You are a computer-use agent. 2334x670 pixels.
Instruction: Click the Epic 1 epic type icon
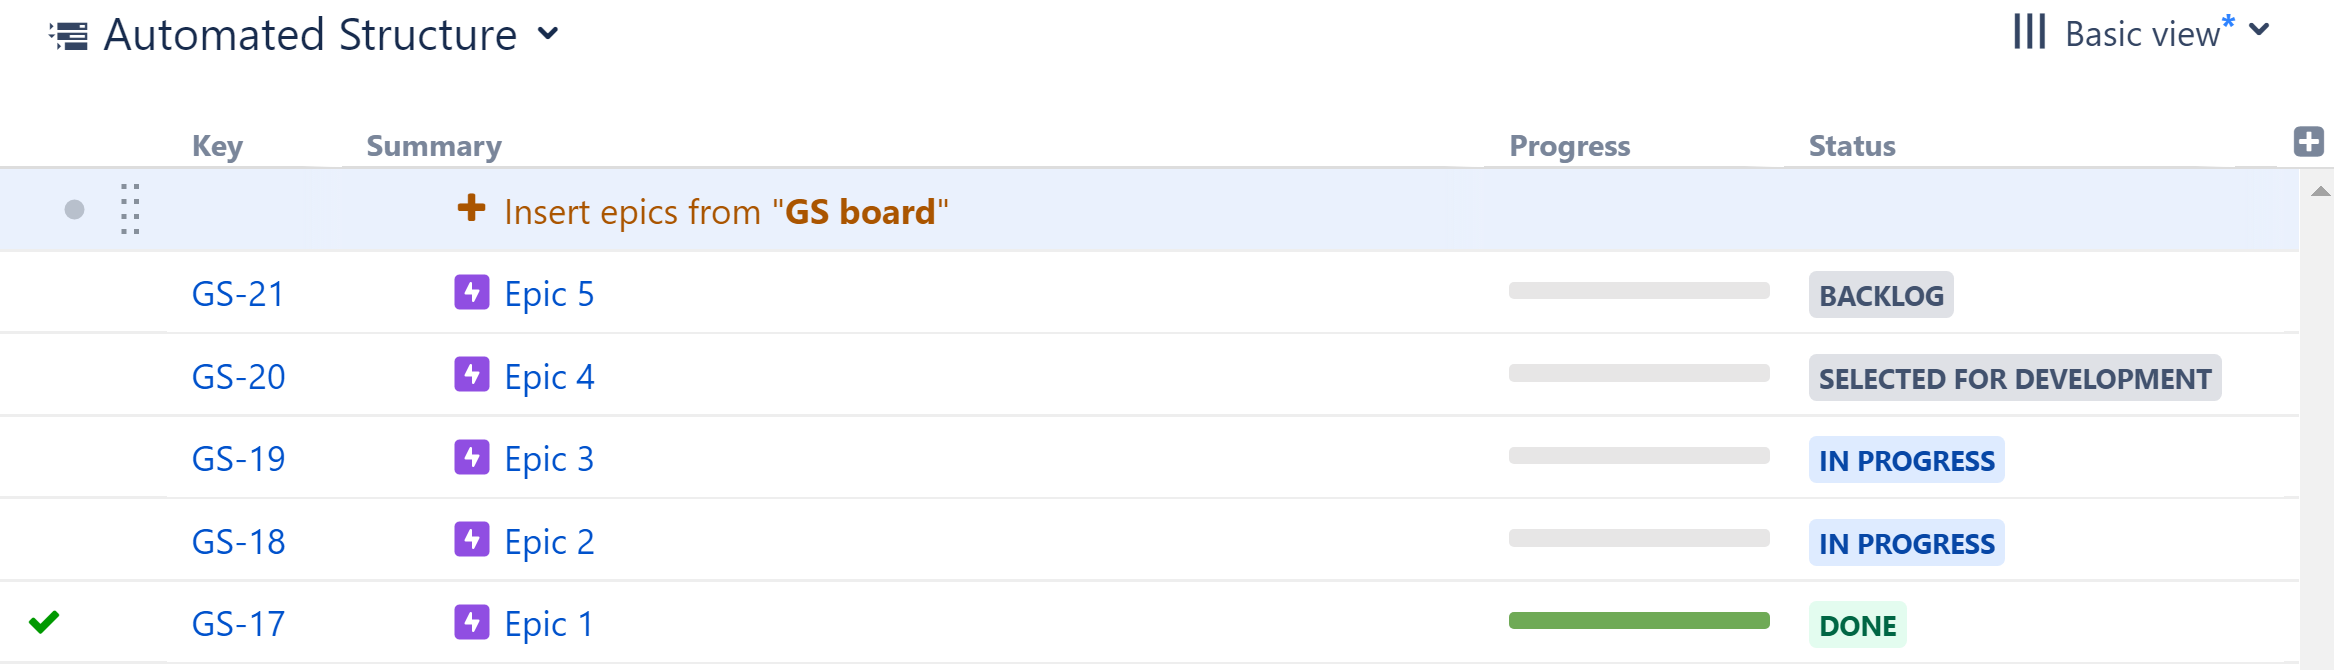pyautogui.click(x=471, y=622)
